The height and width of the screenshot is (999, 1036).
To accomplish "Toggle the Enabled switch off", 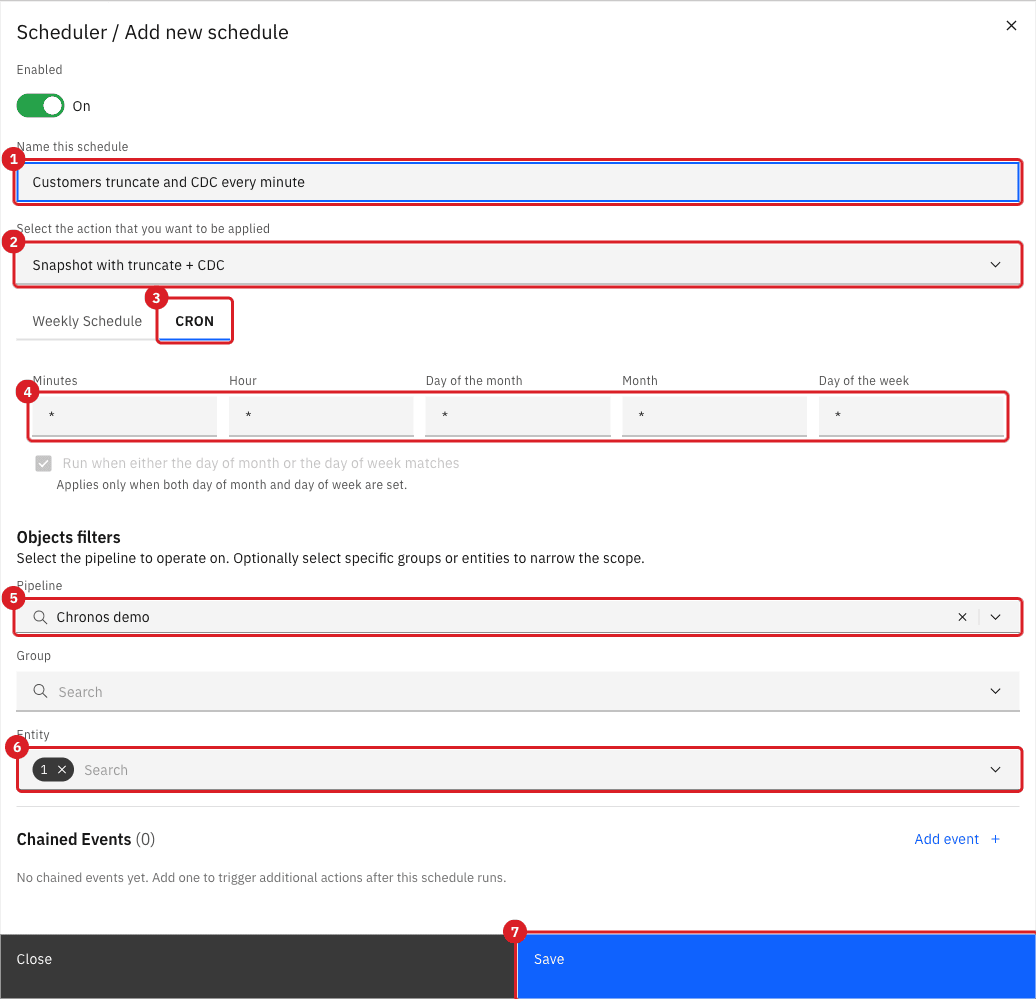I will coord(40,106).
